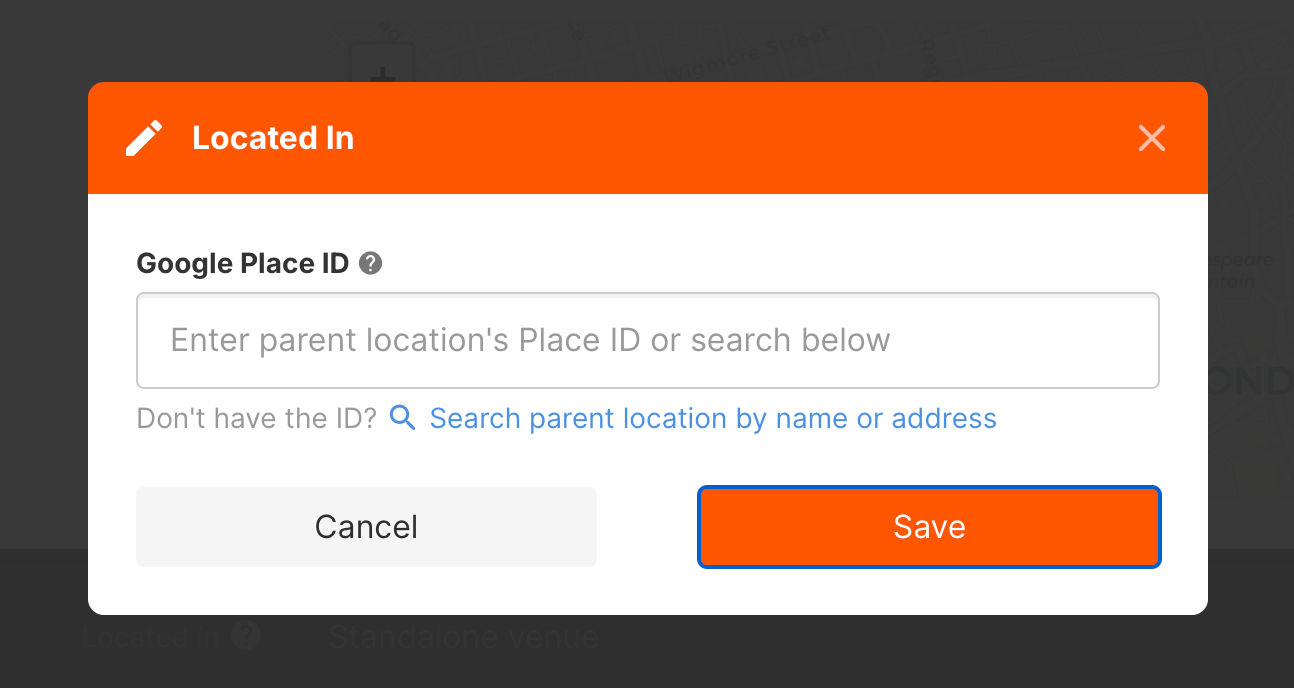The height and width of the screenshot is (688, 1294).
Task: Save the parent location
Action: coord(929,527)
